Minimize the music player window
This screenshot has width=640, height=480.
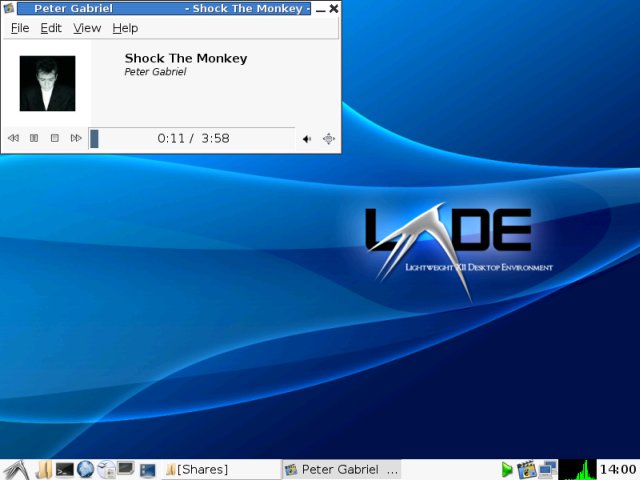tap(320, 9)
